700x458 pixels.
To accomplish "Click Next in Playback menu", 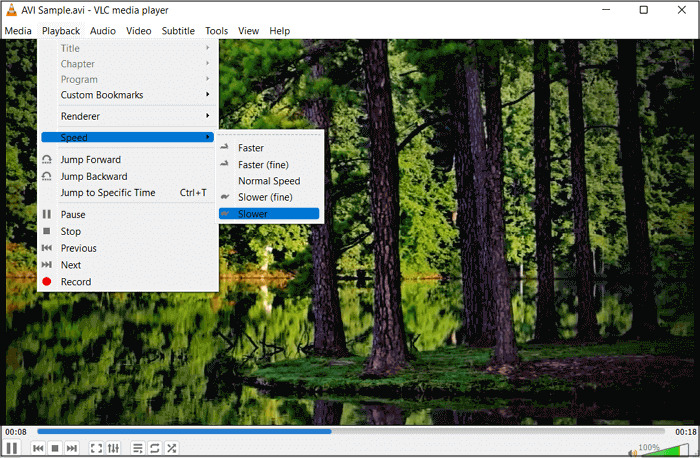I will 127,265.
